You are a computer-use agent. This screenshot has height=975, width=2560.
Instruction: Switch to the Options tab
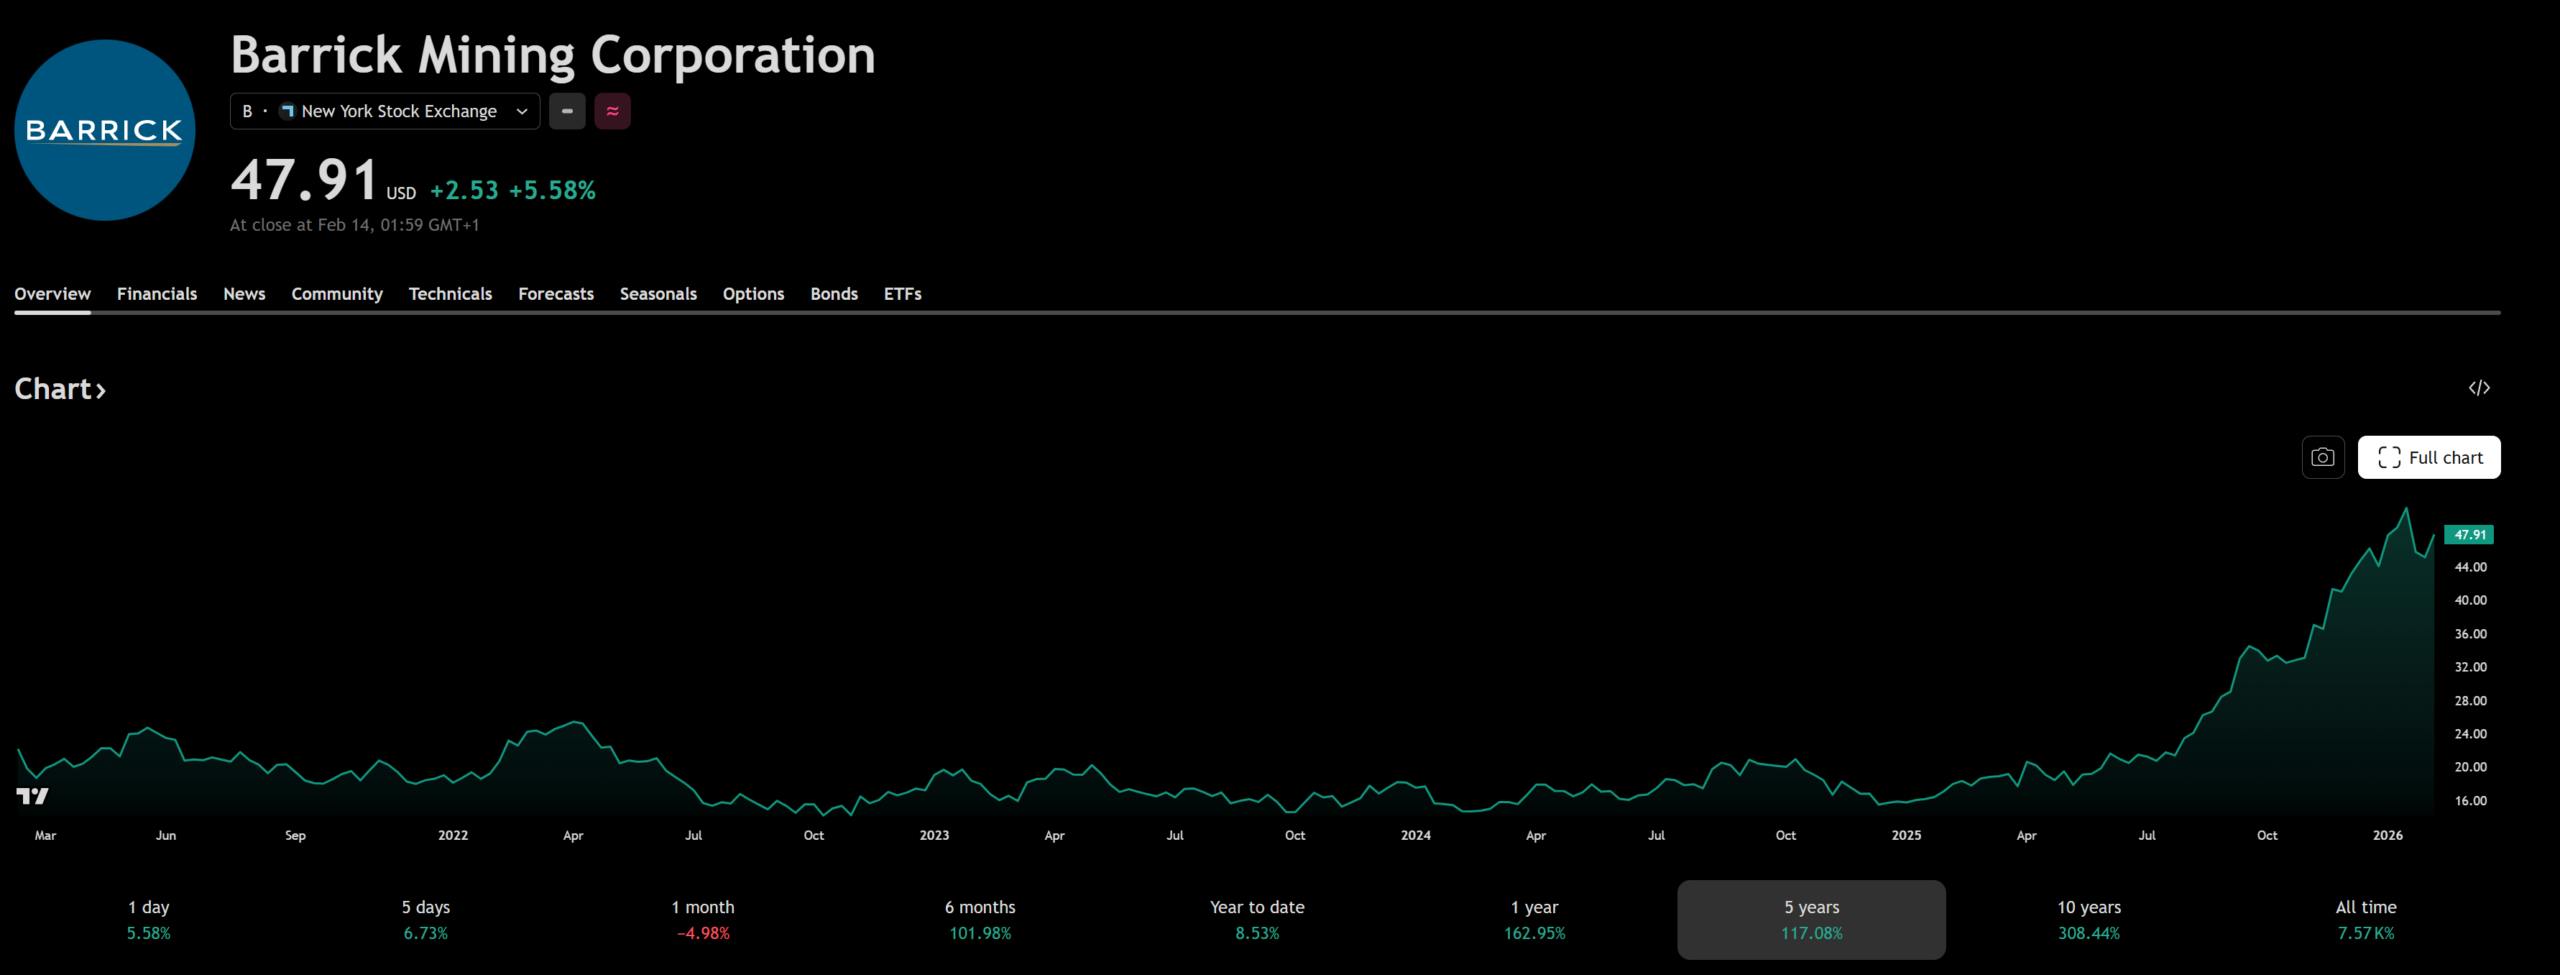pyautogui.click(x=753, y=294)
